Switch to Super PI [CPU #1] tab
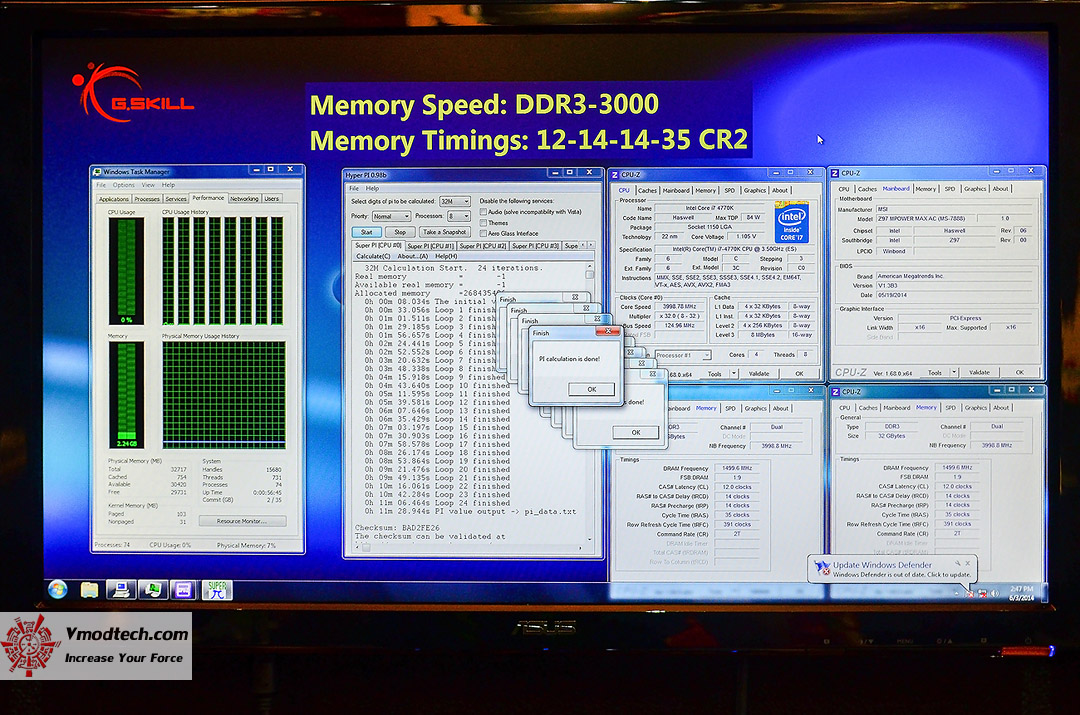The height and width of the screenshot is (715, 1080). pyautogui.click(x=430, y=245)
